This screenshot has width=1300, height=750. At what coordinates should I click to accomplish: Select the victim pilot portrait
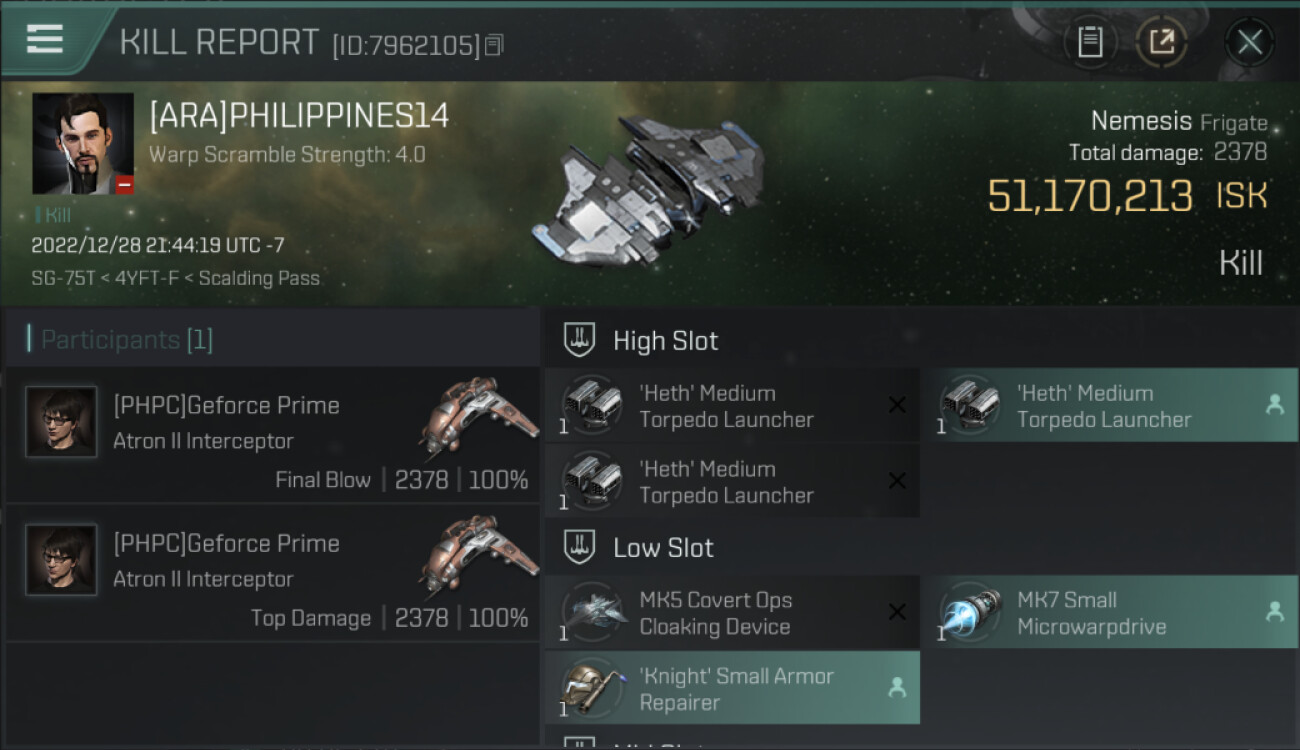click(83, 143)
